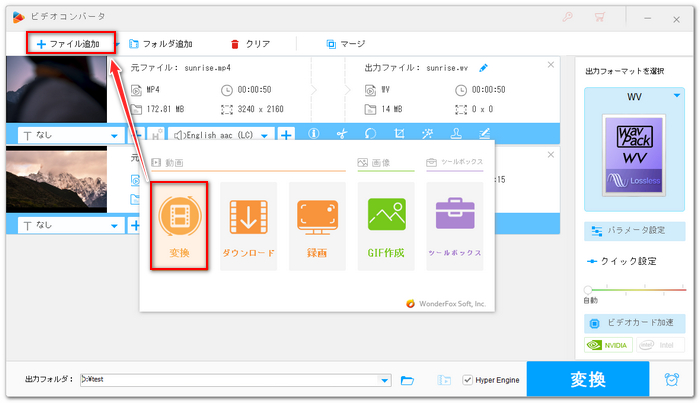700x403 pixels.
Task: Choose the 変換 (Convert) module
Action: (179, 226)
